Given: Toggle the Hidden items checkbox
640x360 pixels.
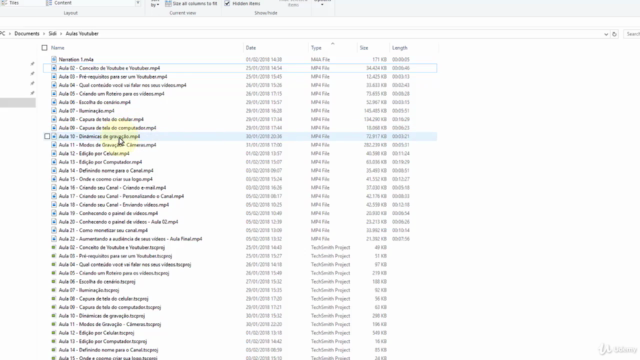Looking at the screenshot, I should [x=227, y=3].
